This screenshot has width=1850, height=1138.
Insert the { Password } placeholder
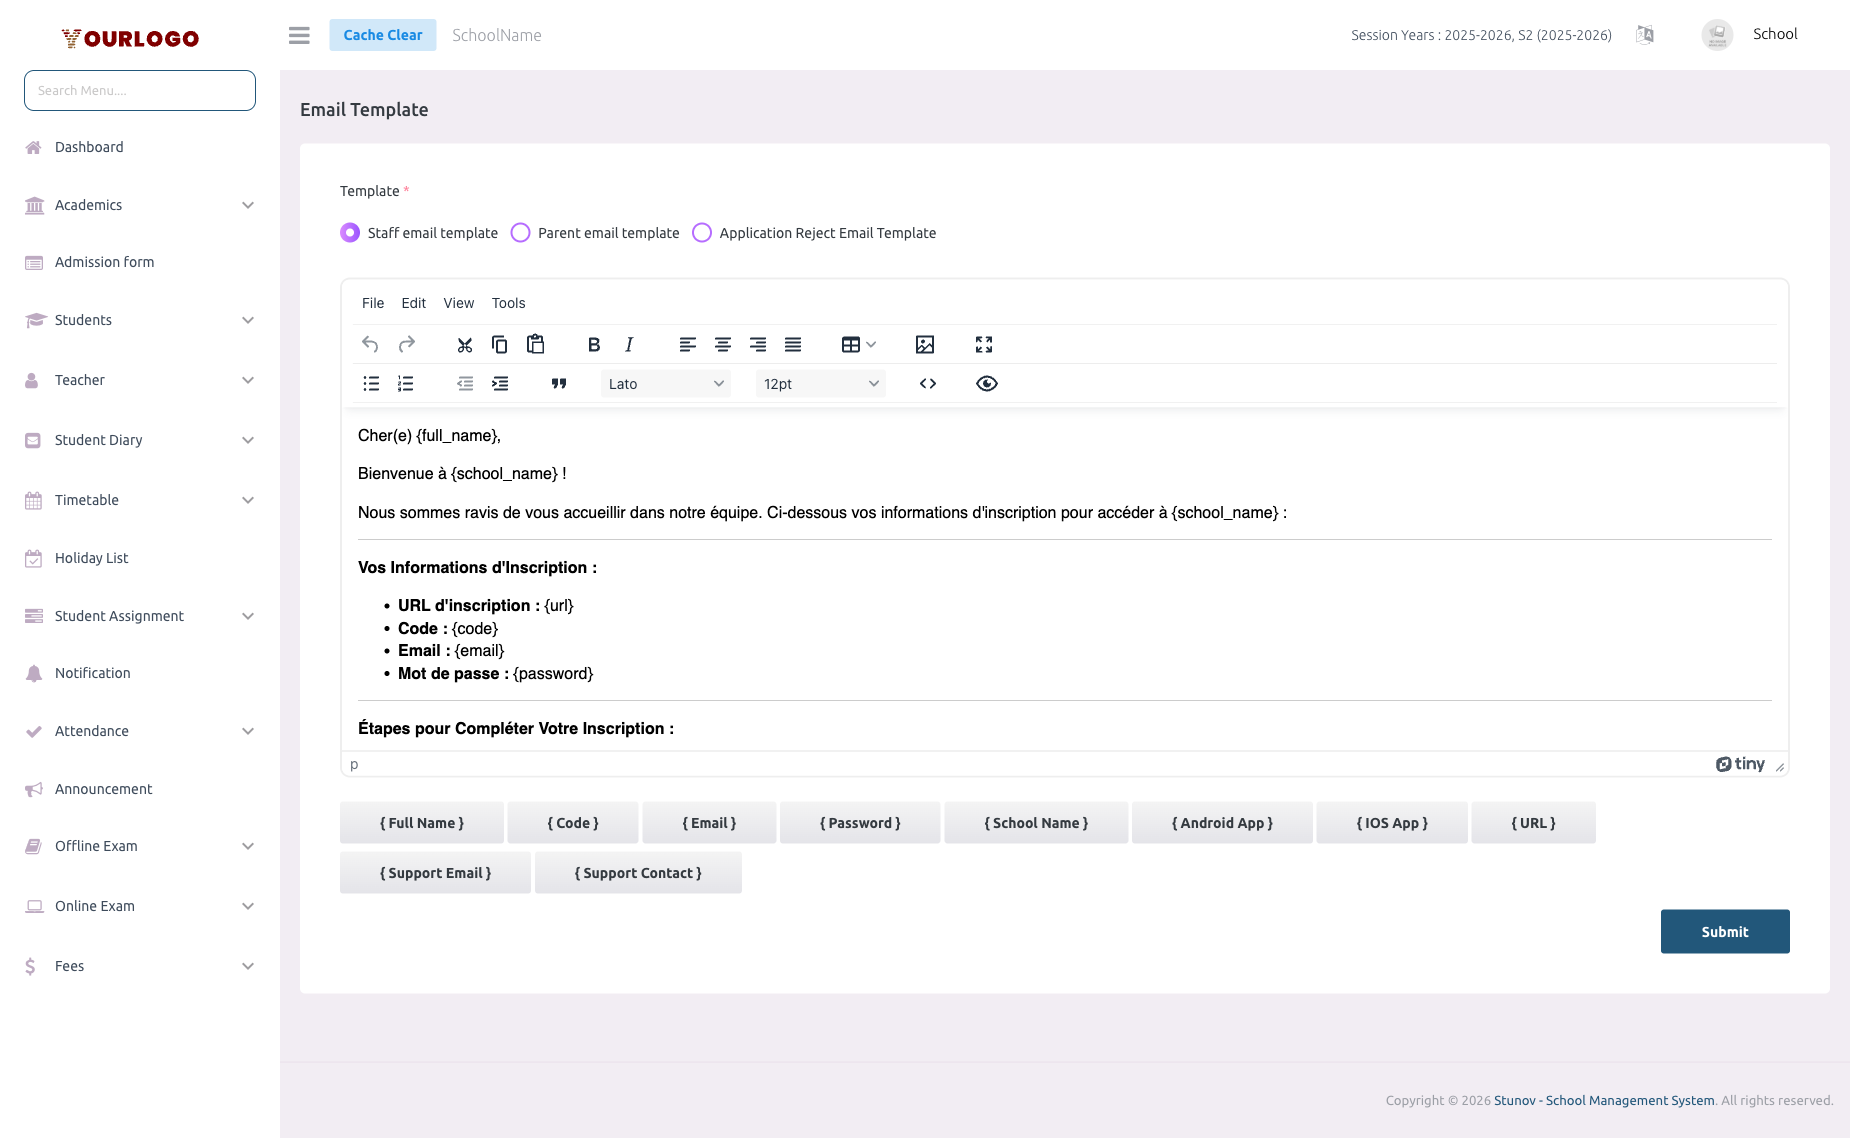[859, 822]
